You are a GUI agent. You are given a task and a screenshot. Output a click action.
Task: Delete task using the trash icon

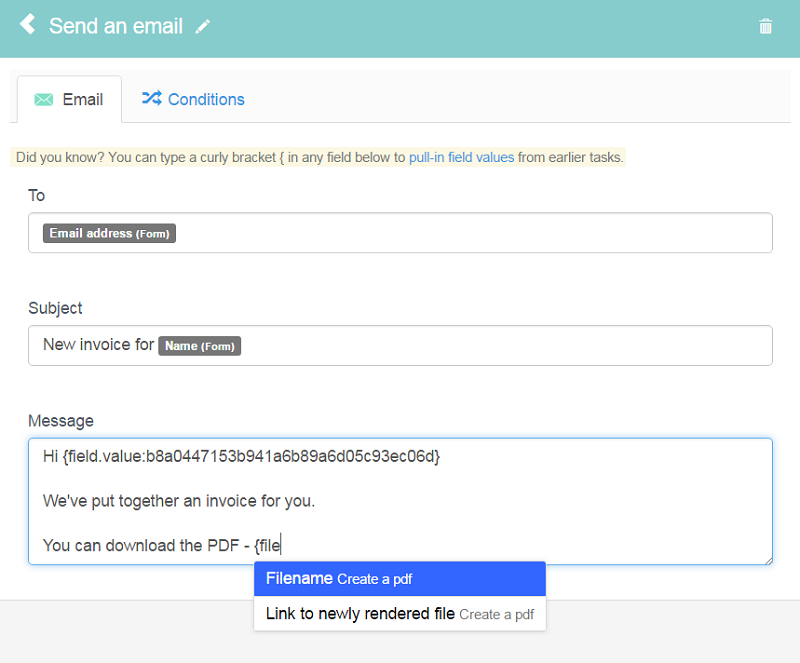click(x=765, y=26)
